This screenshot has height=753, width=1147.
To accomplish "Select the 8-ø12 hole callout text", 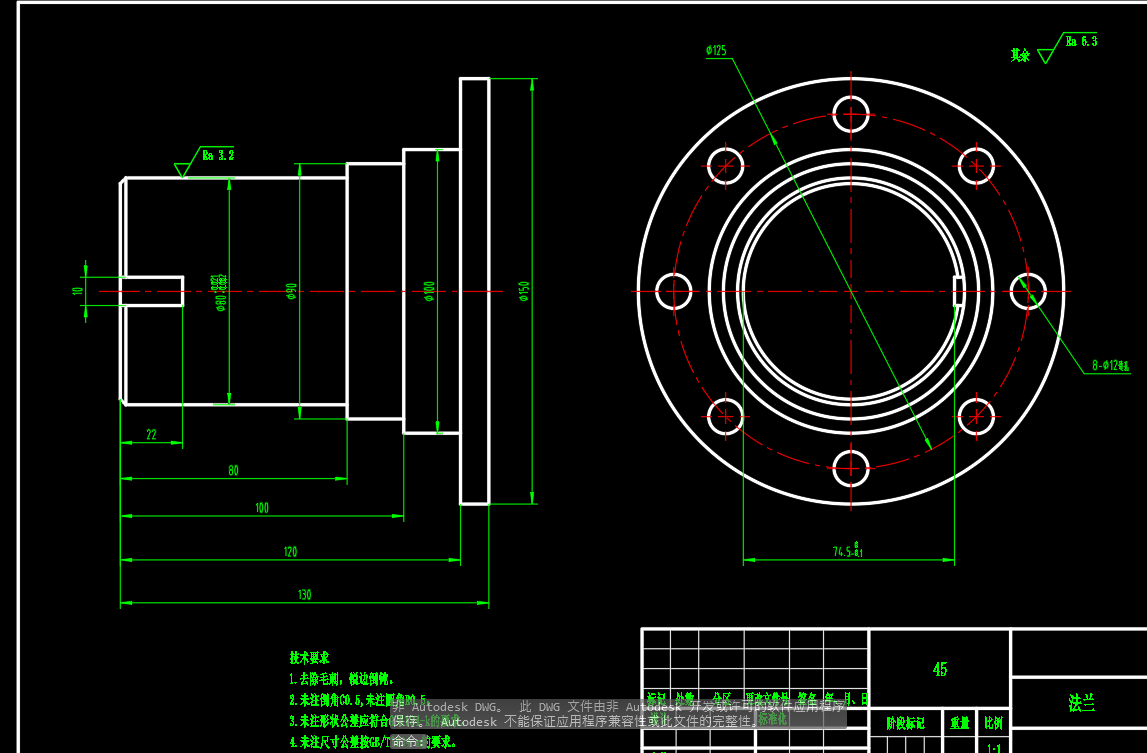I will 1110,365.
